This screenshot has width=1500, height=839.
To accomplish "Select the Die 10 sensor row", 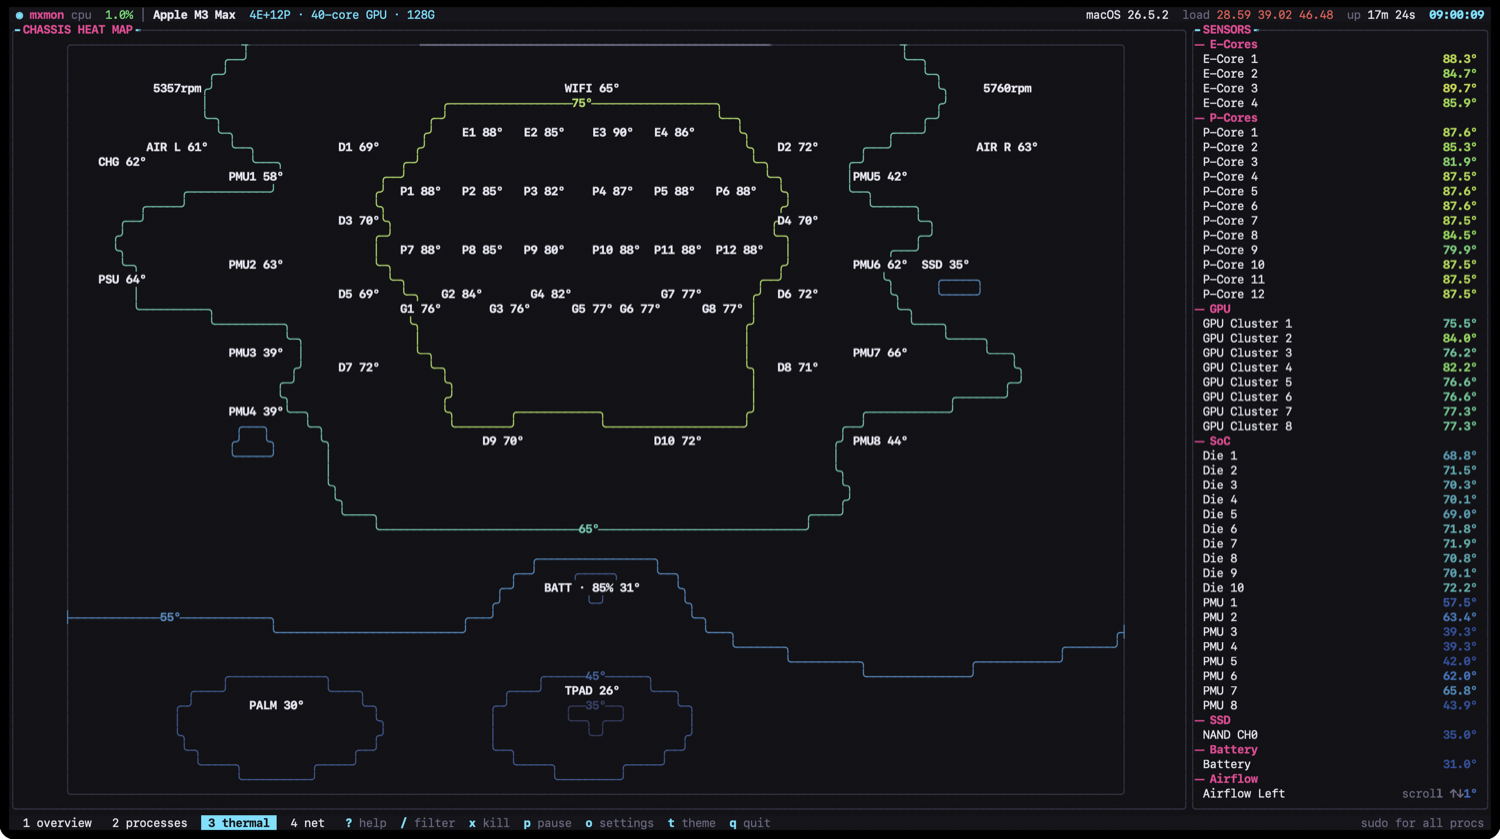I will coord(1339,588).
